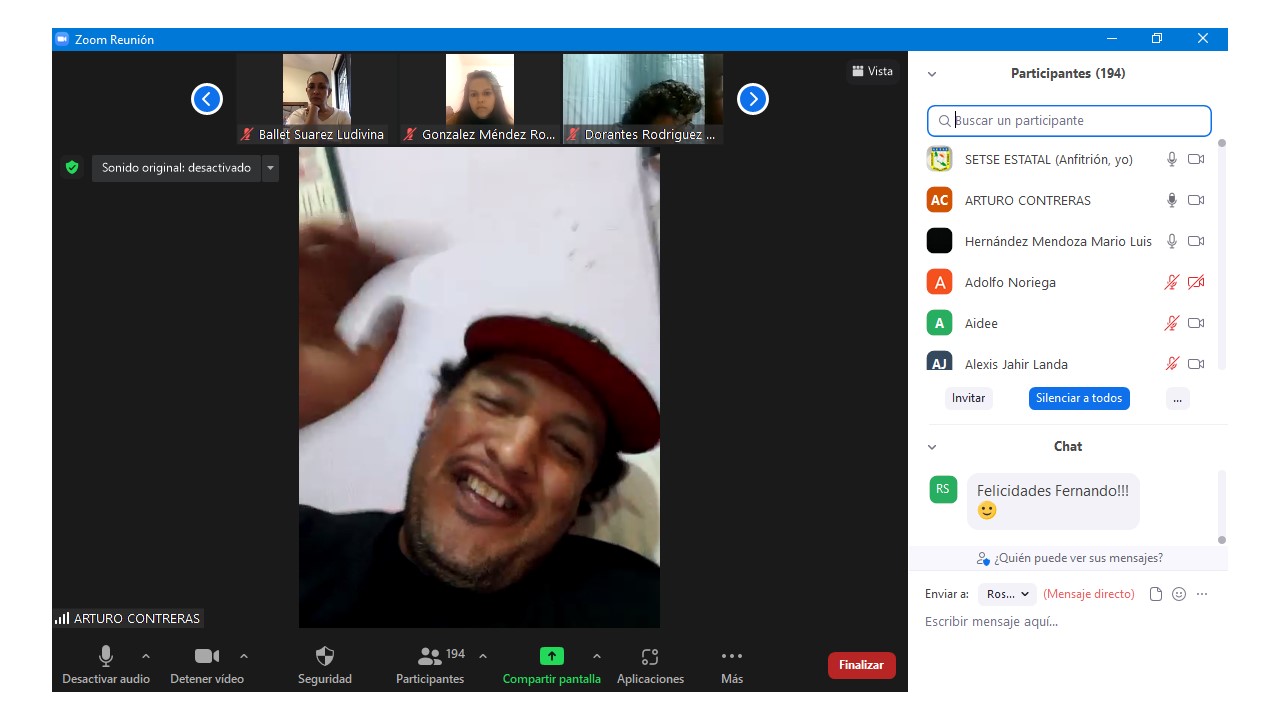Click the Participantes (194) panel title
Image resolution: width=1280 pixels, height=720 pixels.
[x=1068, y=73]
